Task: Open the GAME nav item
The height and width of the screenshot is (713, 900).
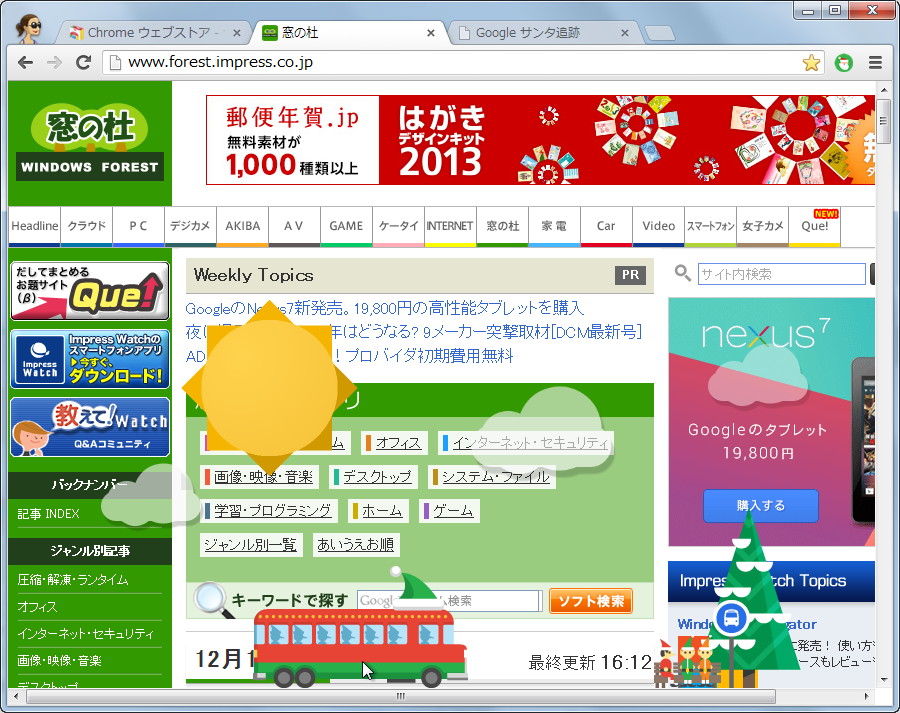Action: [346, 226]
